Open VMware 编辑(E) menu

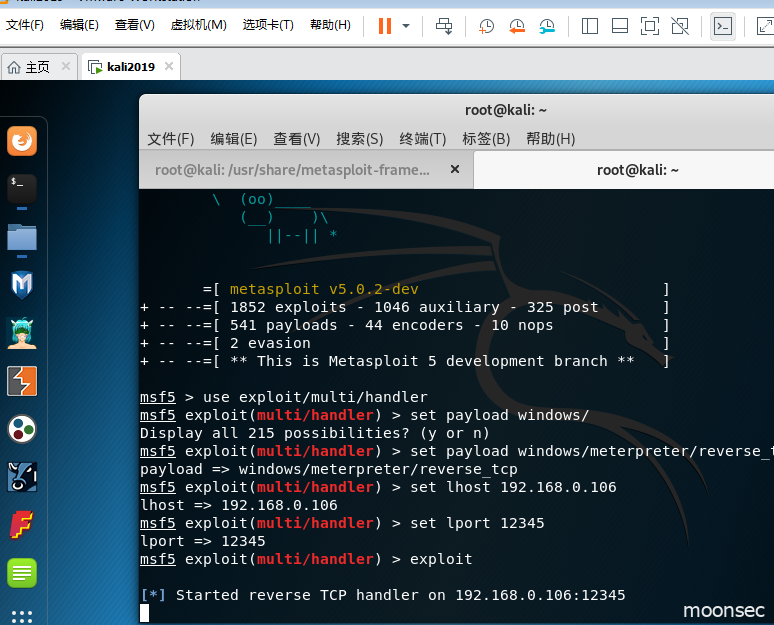coord(79,25)
